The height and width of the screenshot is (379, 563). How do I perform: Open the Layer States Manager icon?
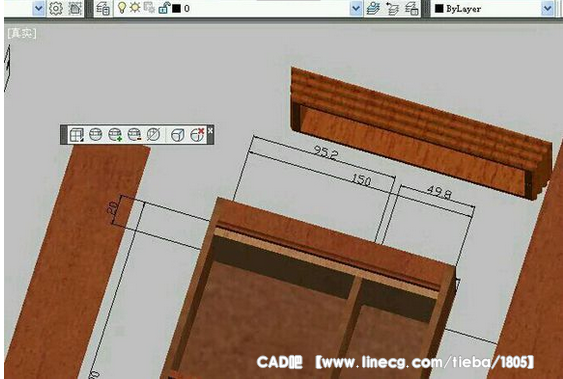(411, 8)
